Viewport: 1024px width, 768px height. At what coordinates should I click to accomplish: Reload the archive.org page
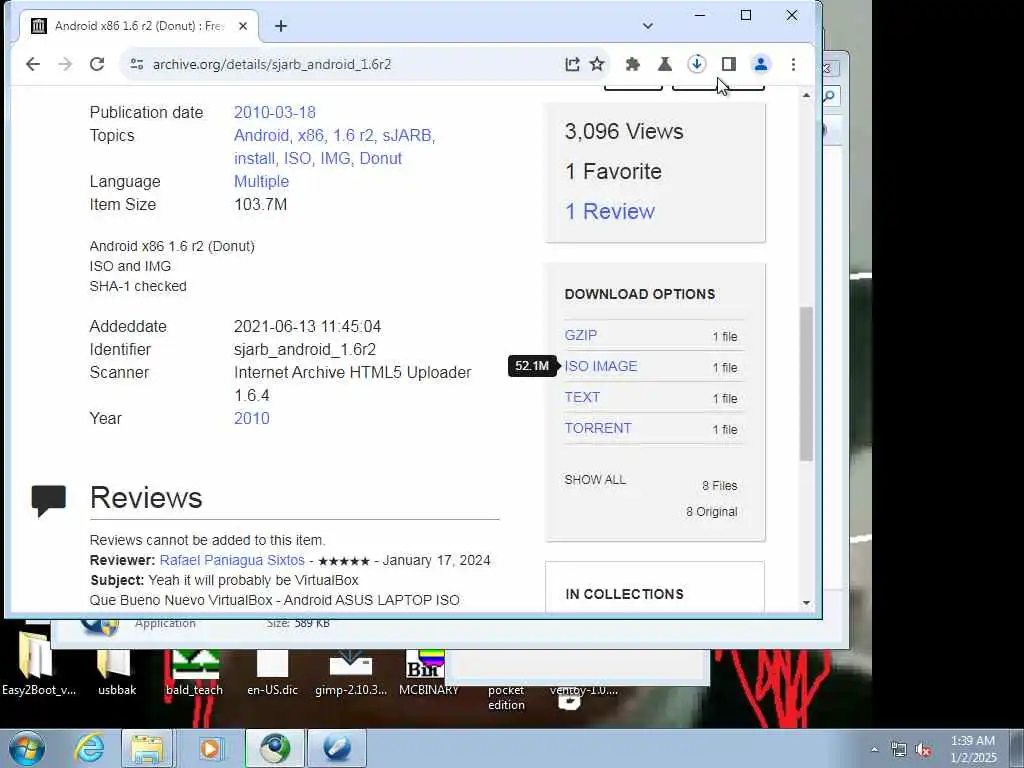click(97, 64)
